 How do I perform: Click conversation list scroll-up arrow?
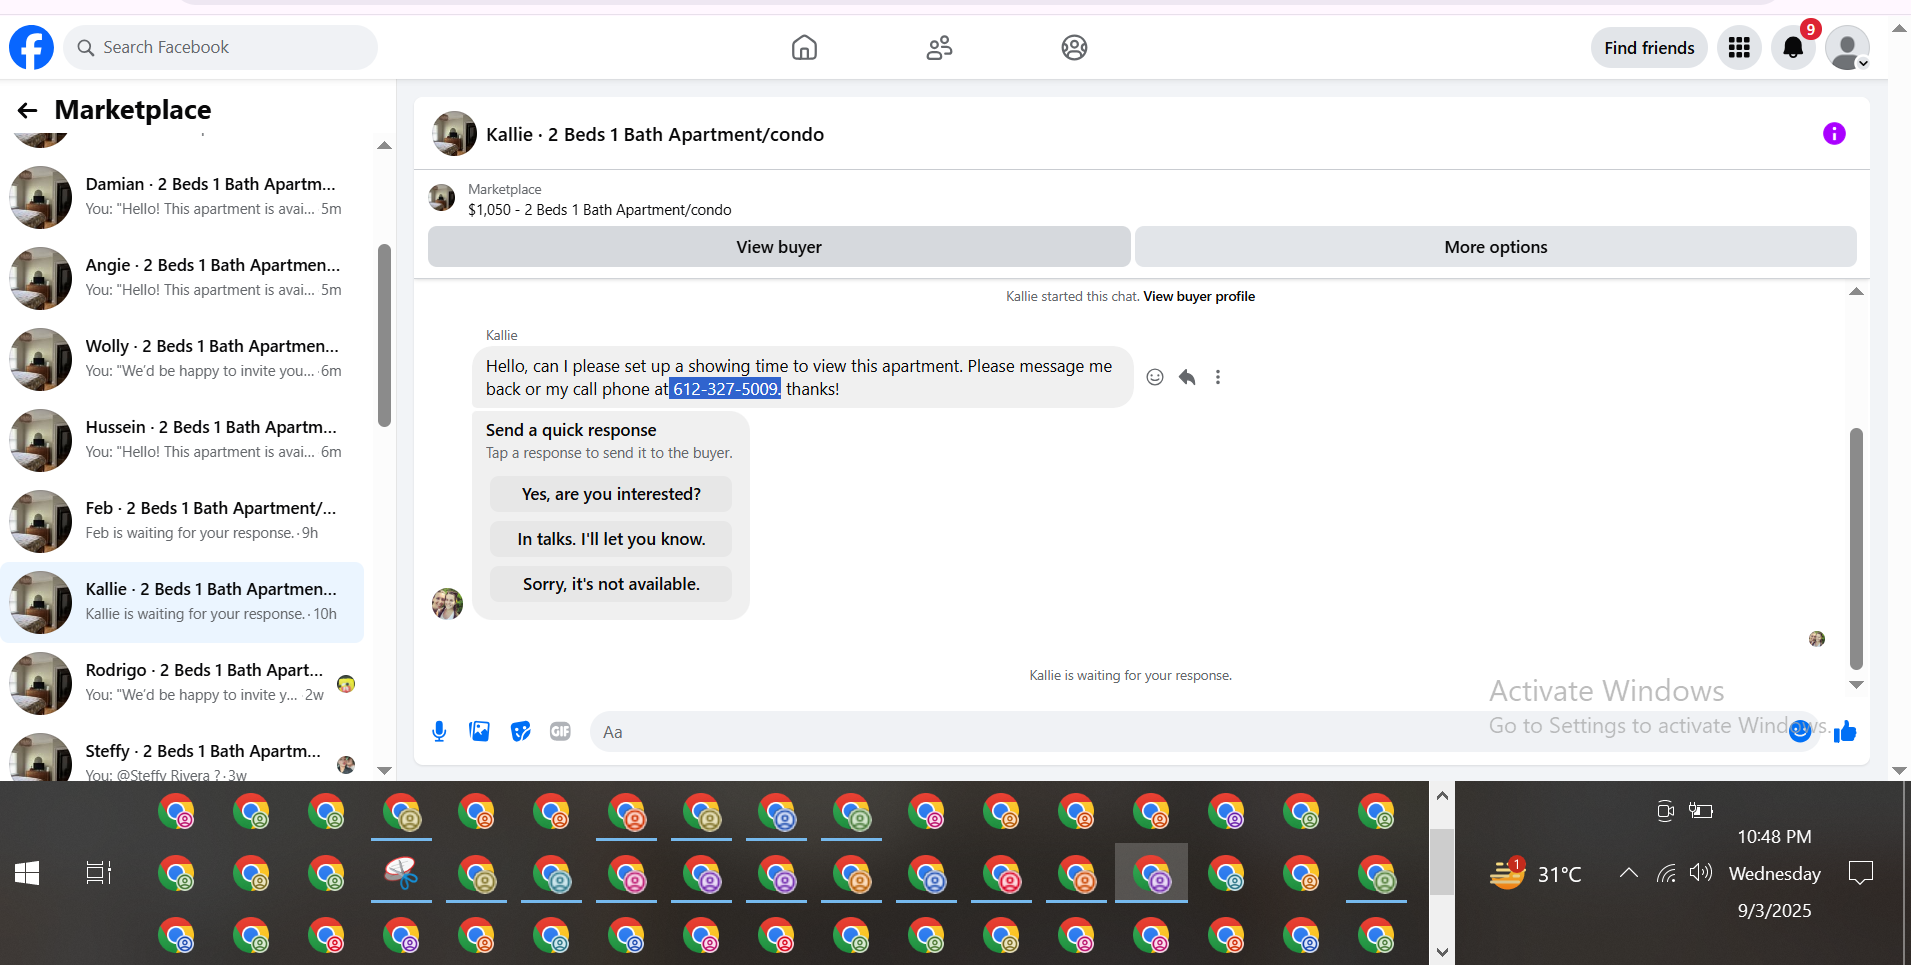(x=384, y=146)
